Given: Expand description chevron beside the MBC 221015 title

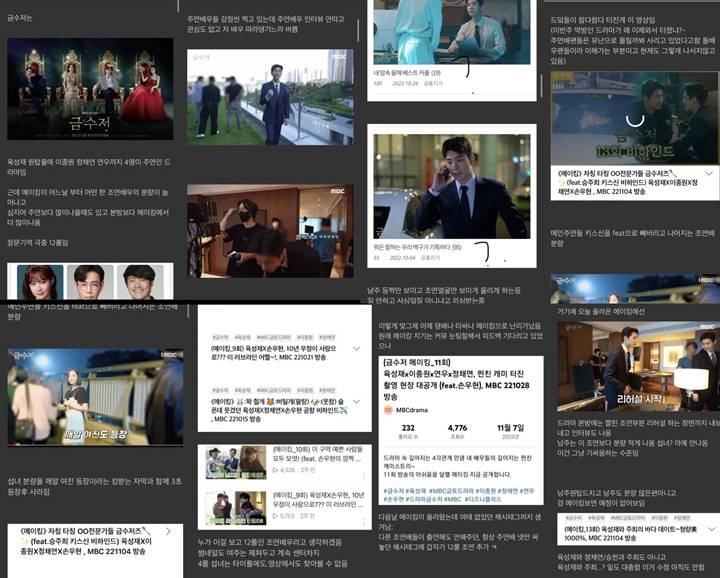Looking at the screenshot, I should pos(356,402).
